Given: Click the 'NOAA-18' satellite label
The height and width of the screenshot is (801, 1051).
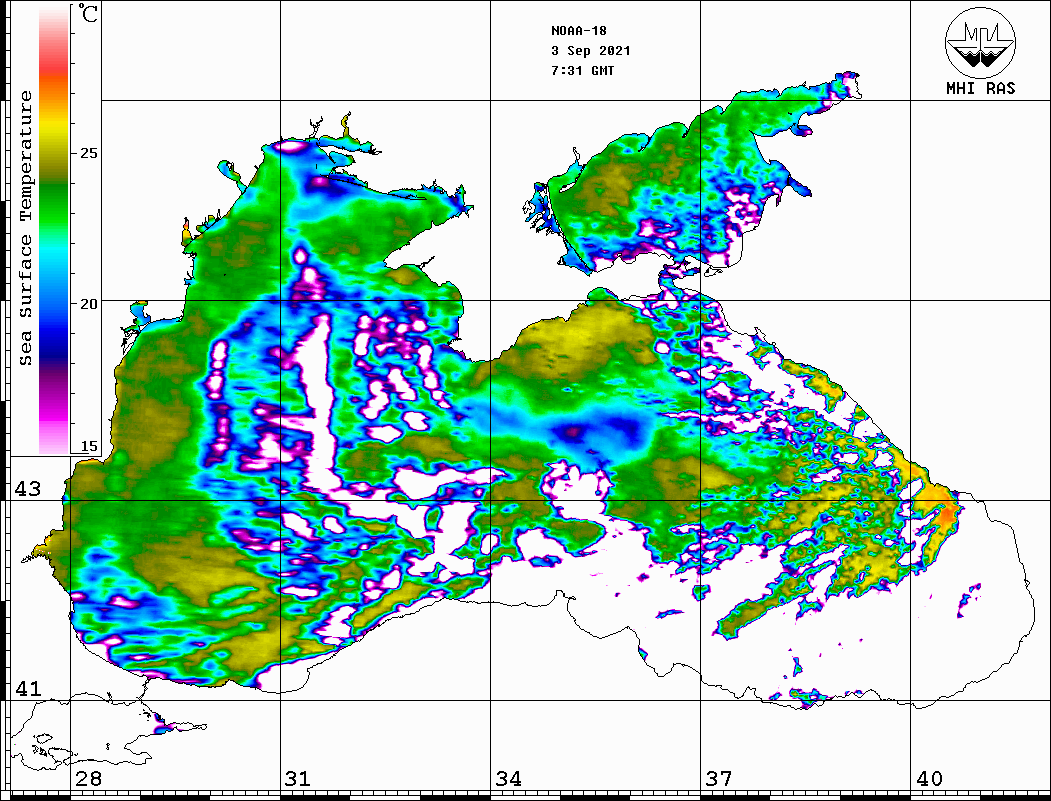Looking at the screenshot, I should pos(579,31).
